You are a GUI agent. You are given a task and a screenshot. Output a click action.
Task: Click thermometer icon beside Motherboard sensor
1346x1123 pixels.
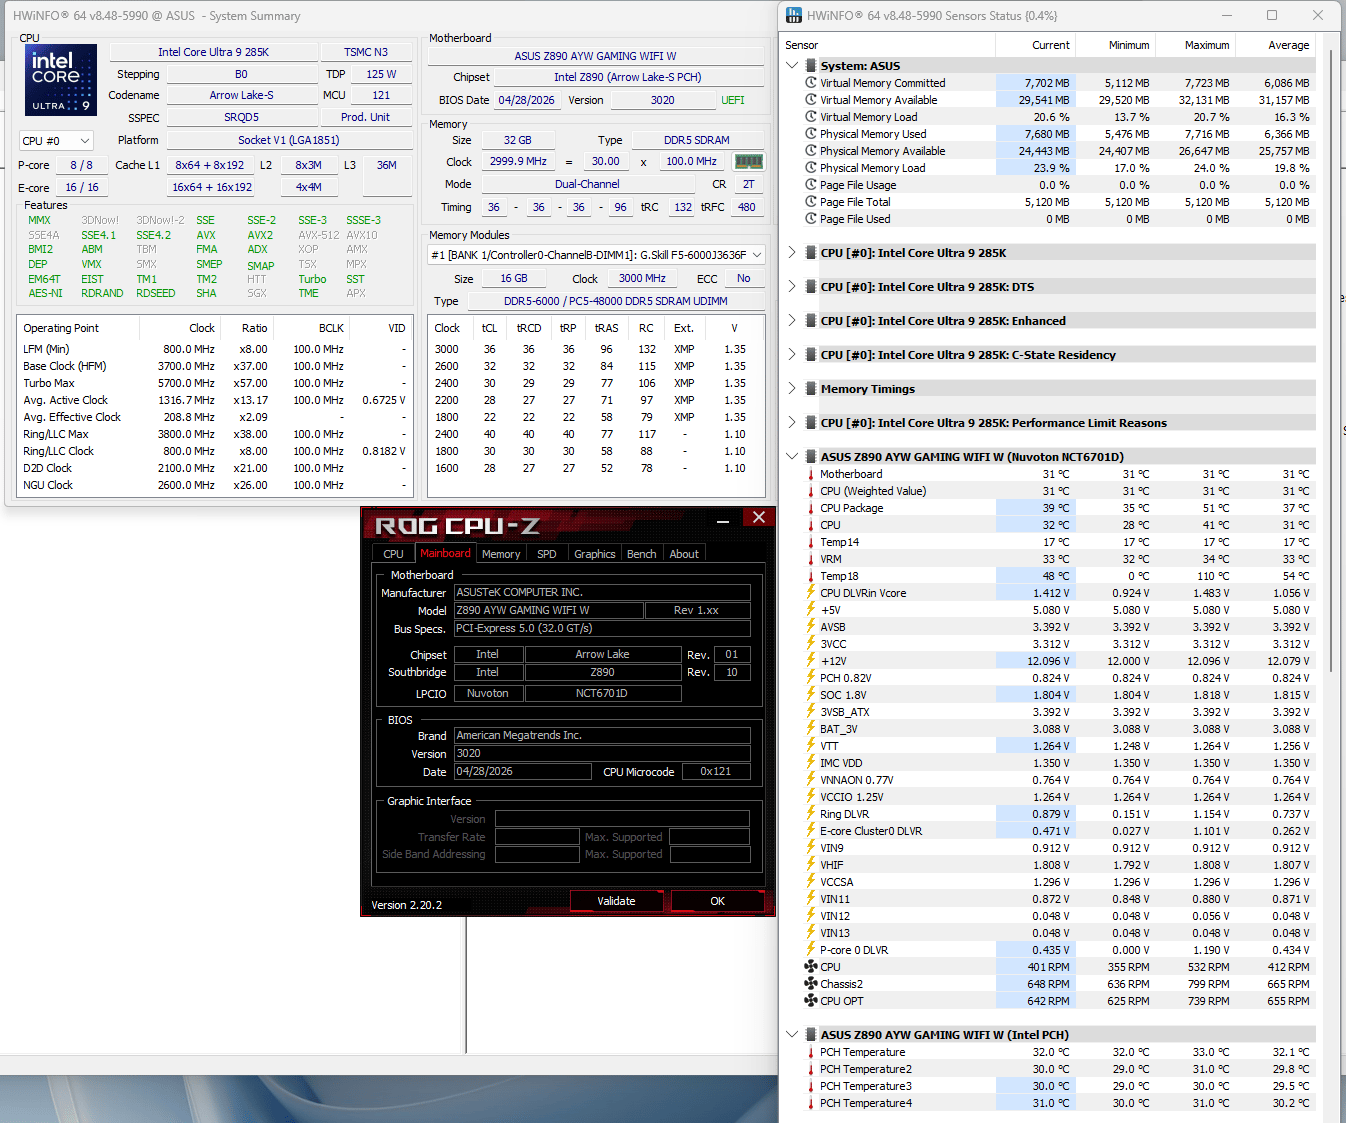tap(811, 475)
